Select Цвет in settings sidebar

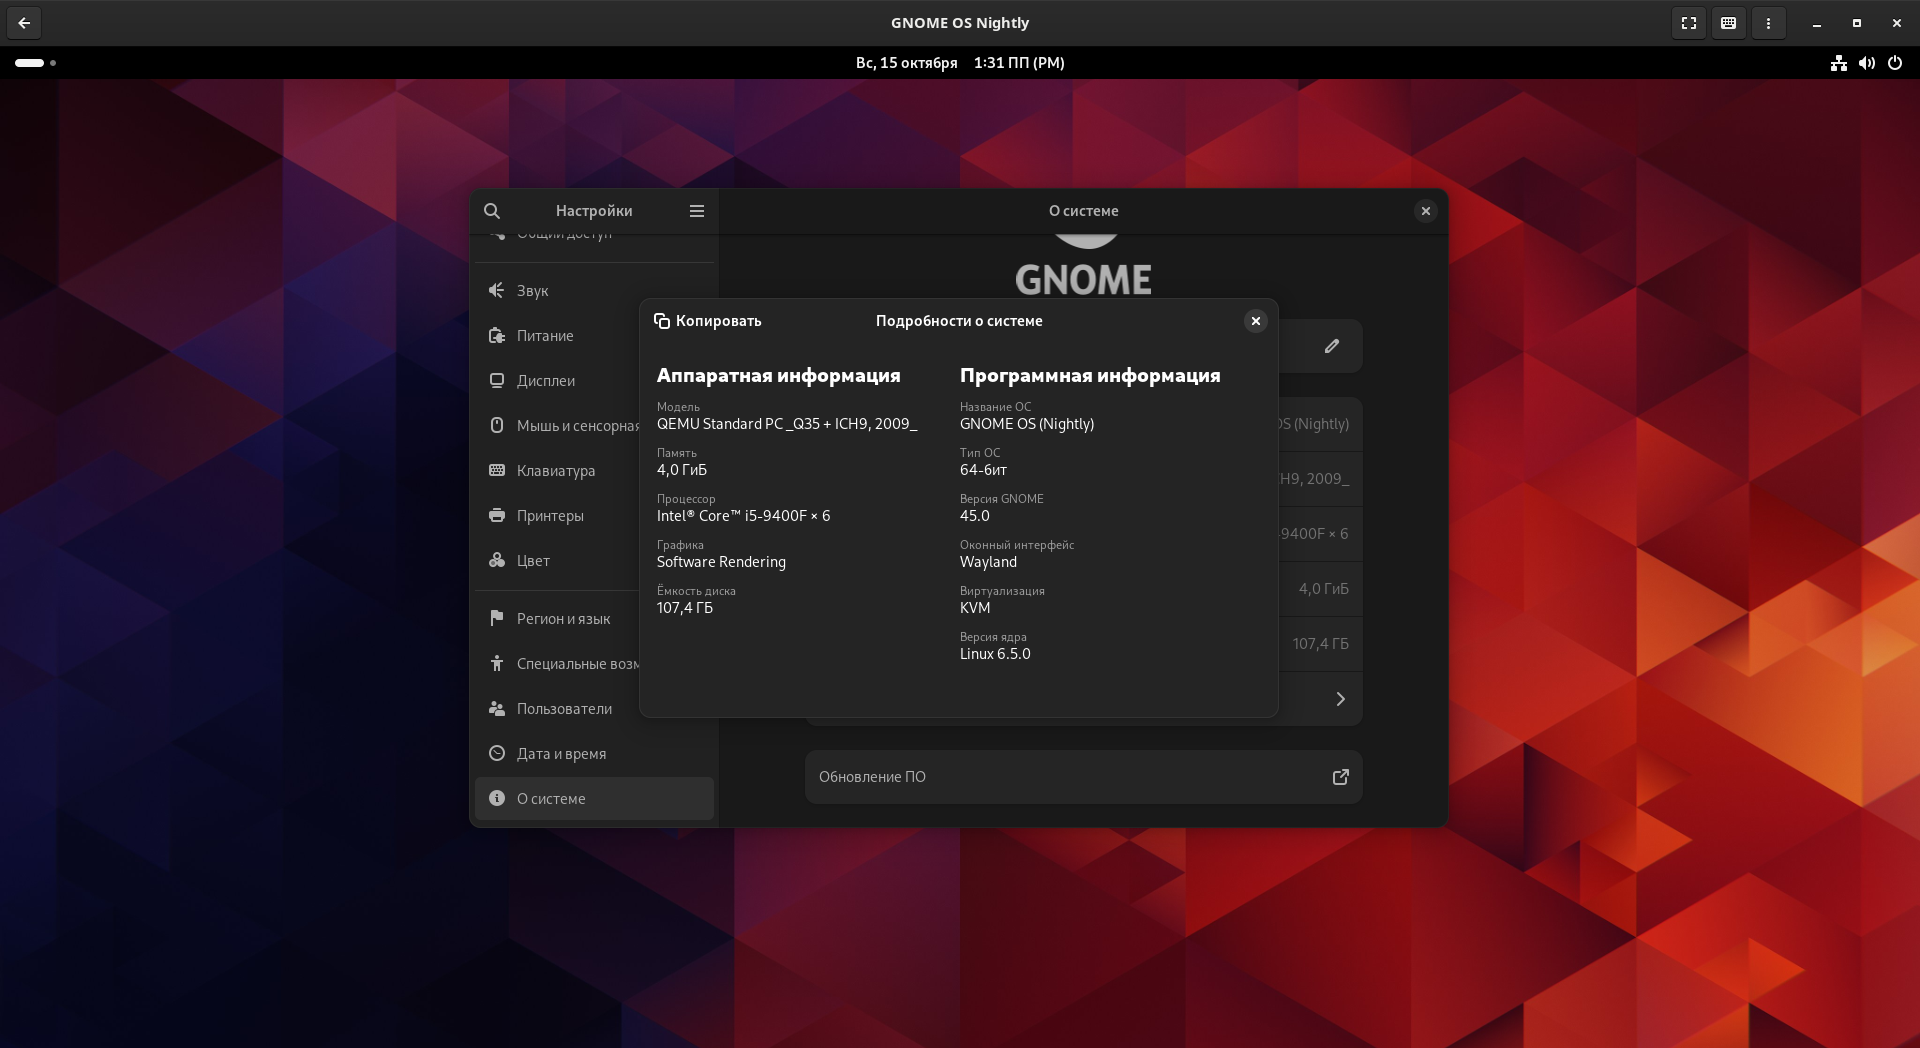point(558,561)
